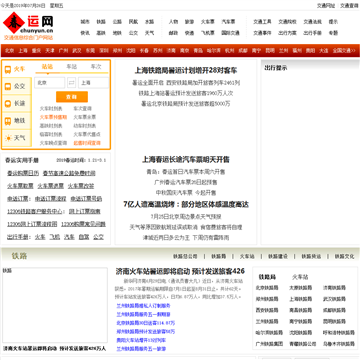
Task: Open 交通法规 in header nav
Action: tap(312, 22)
